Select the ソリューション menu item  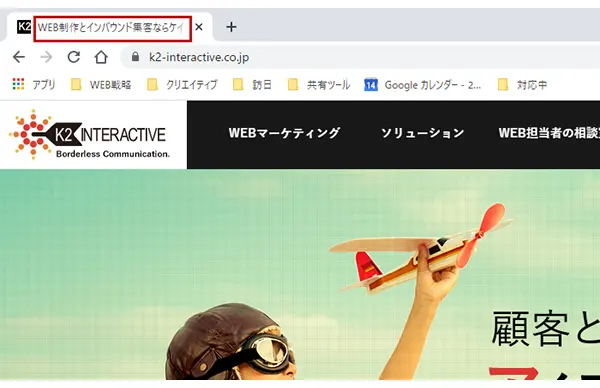(422, 133)
